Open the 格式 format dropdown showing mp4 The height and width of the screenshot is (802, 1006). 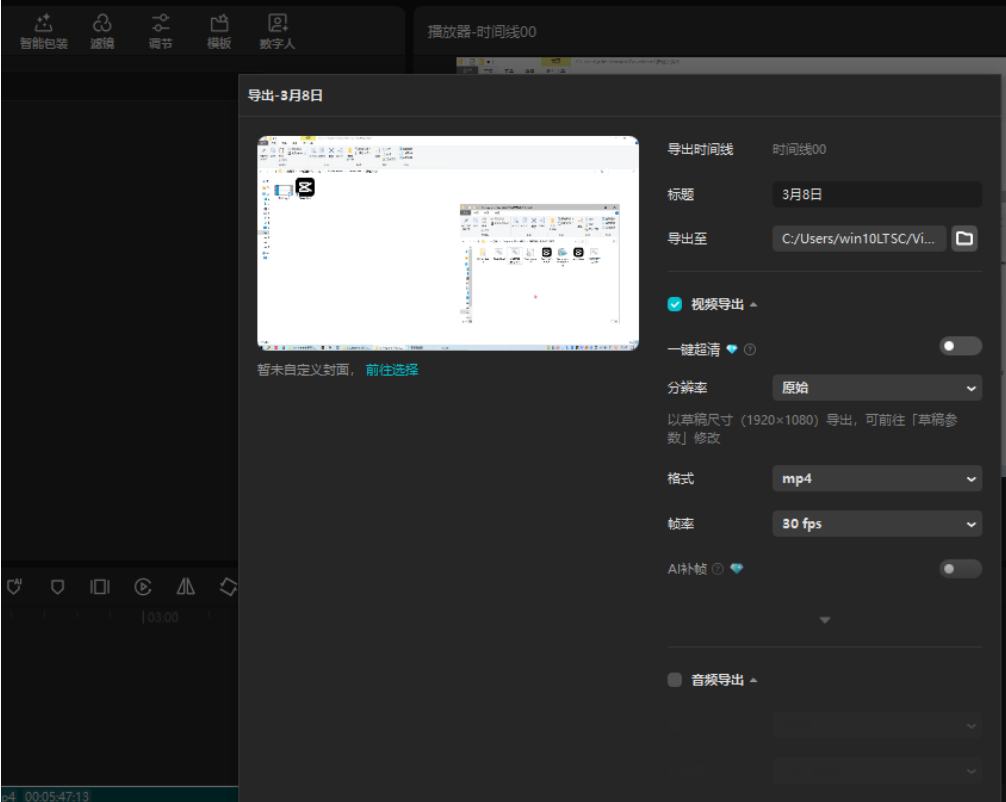tap(876, 479)
